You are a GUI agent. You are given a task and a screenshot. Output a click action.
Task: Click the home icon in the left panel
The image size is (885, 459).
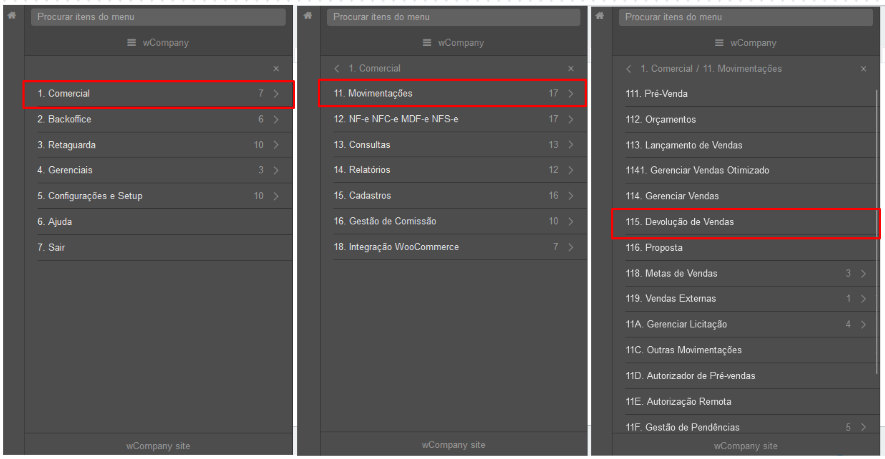(x=12, y=16)
